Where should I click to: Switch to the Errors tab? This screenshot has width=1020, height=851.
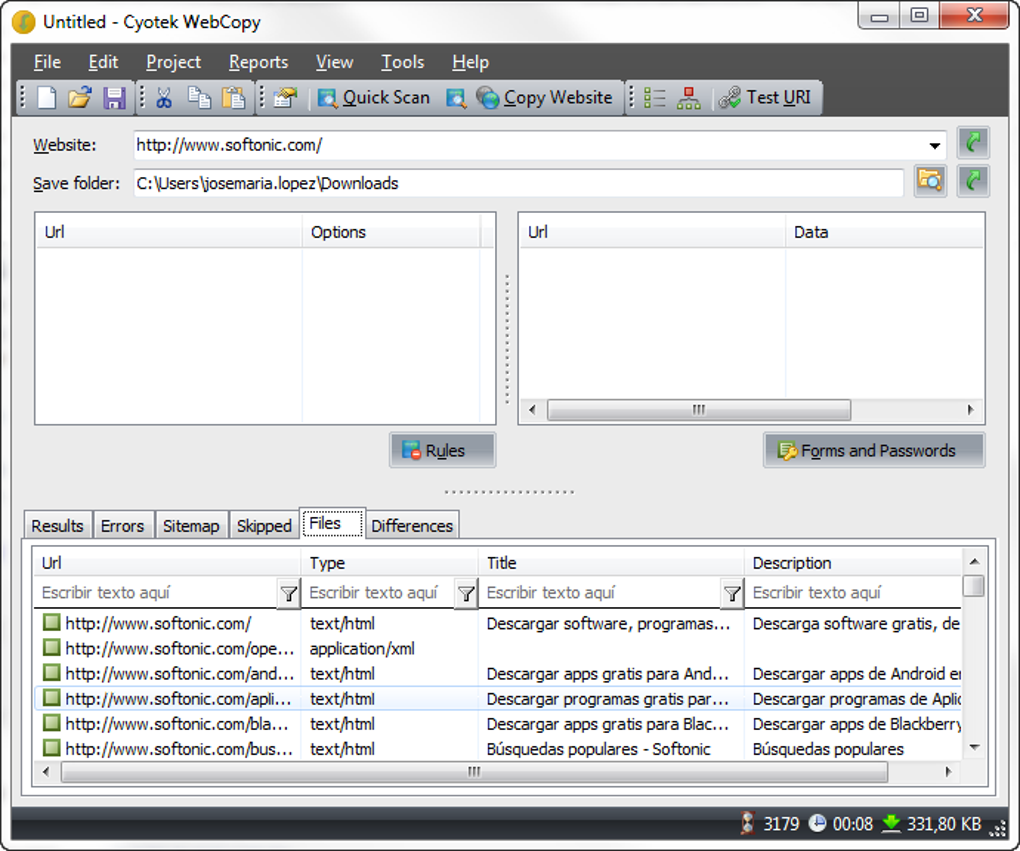click(122, 526)
